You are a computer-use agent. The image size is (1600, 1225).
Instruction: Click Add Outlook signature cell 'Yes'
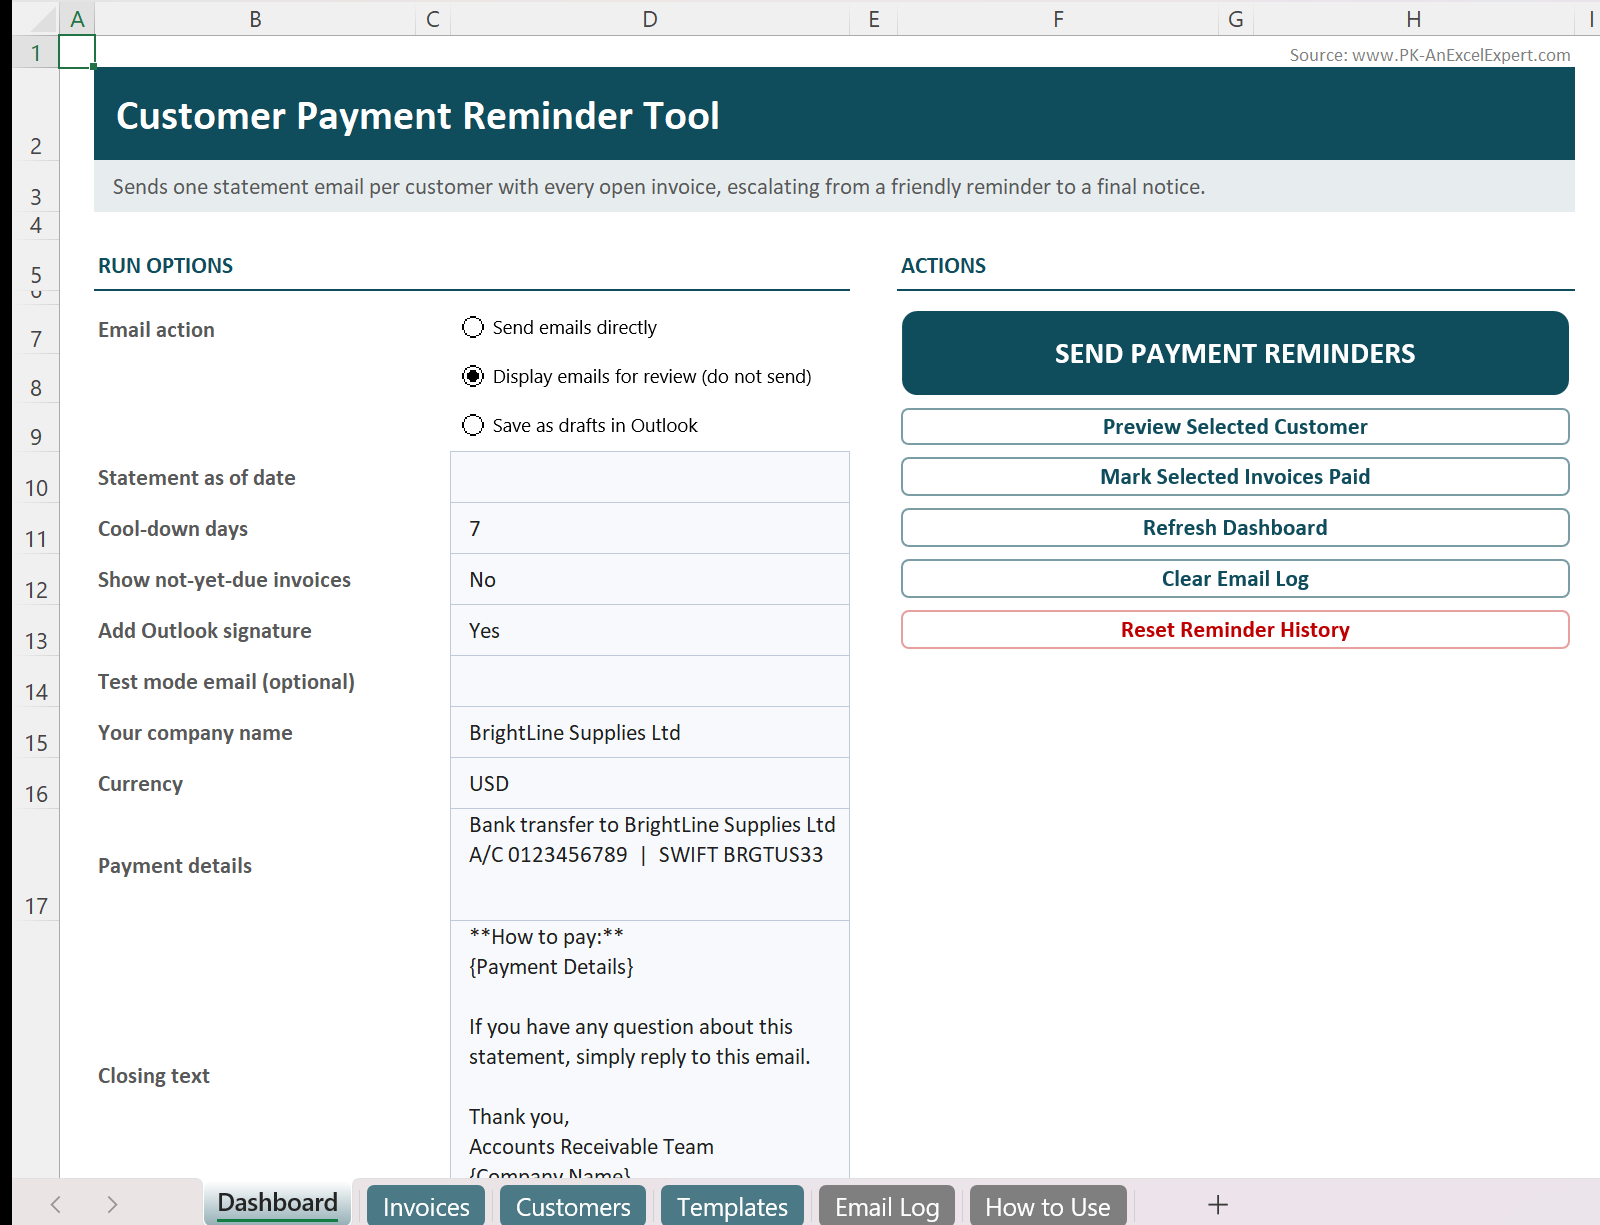pyautogui.click(x=650, y=630)
